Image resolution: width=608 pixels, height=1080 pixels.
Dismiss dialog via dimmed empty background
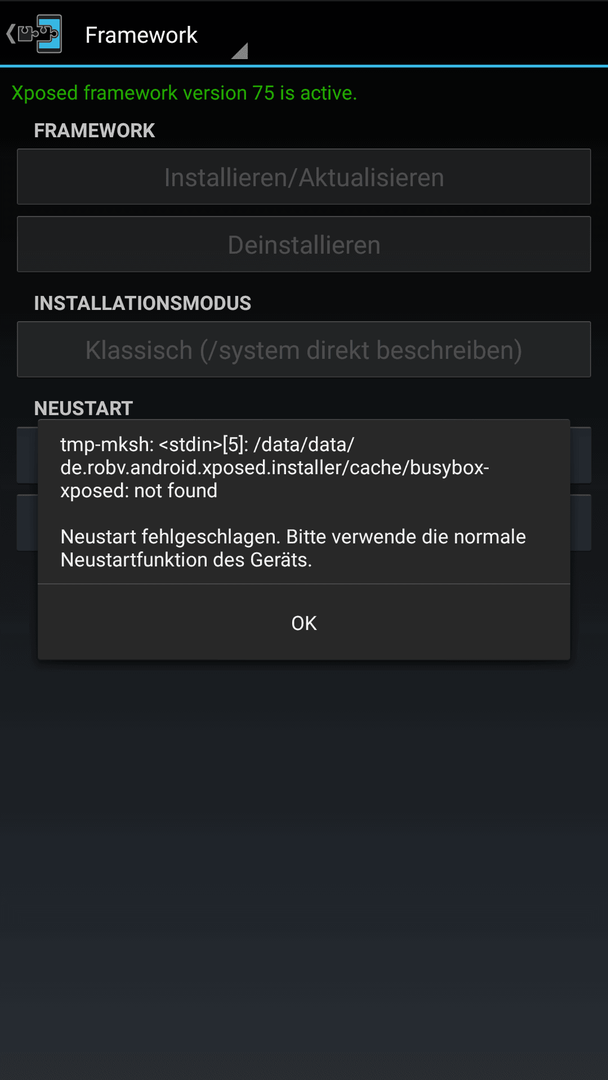point(304,861)
